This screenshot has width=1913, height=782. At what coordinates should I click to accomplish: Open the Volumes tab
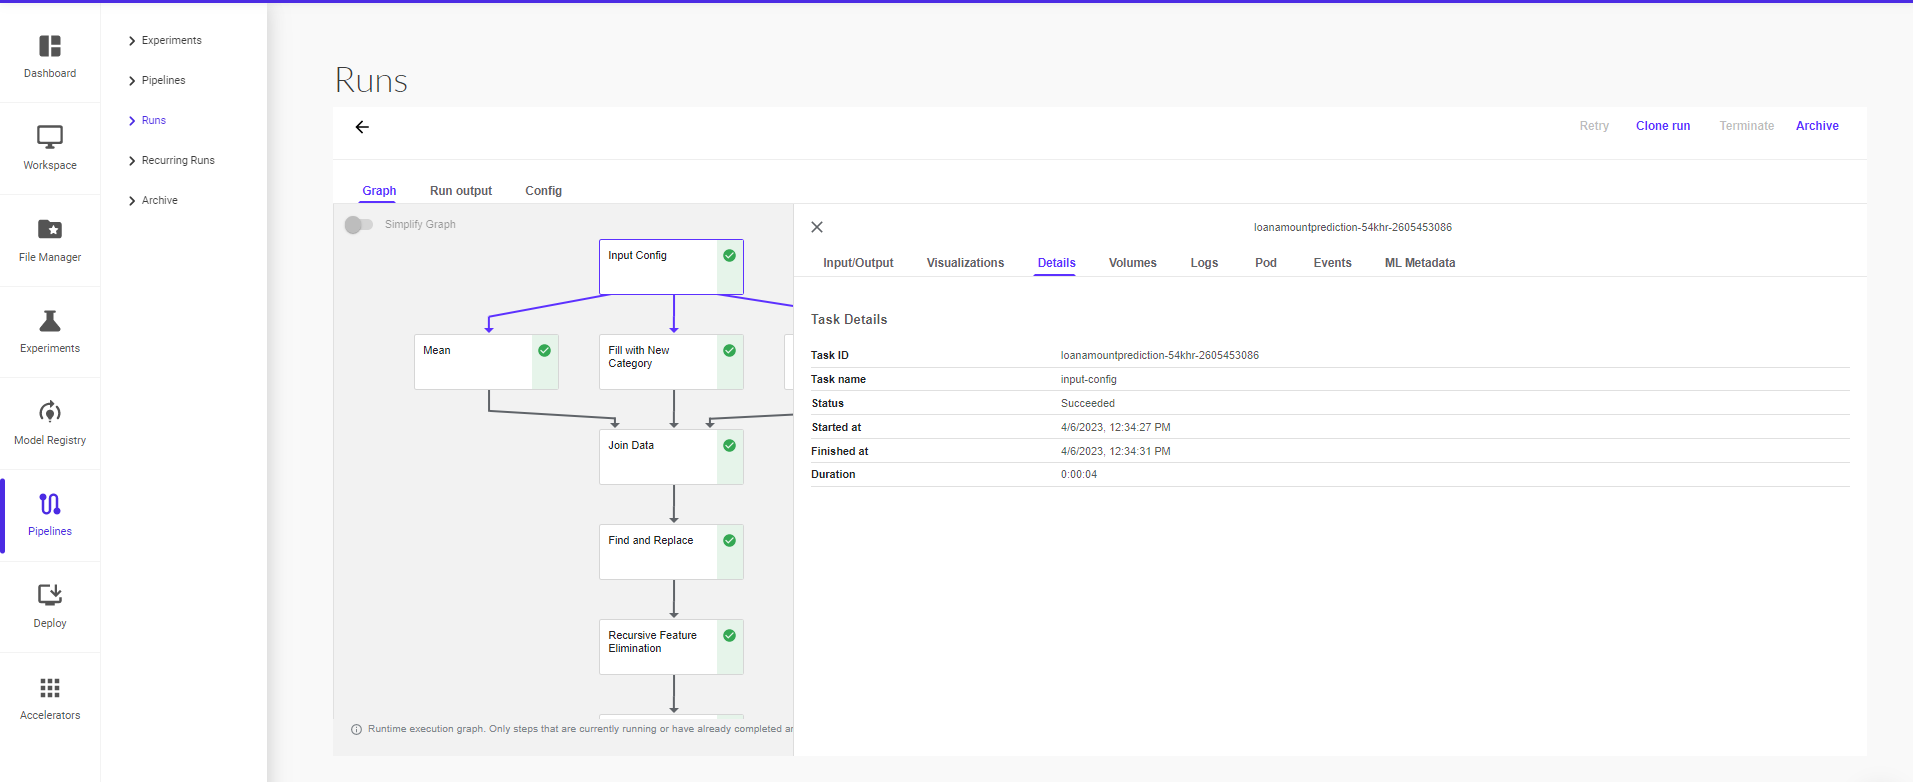click(x=1133, y=263)
